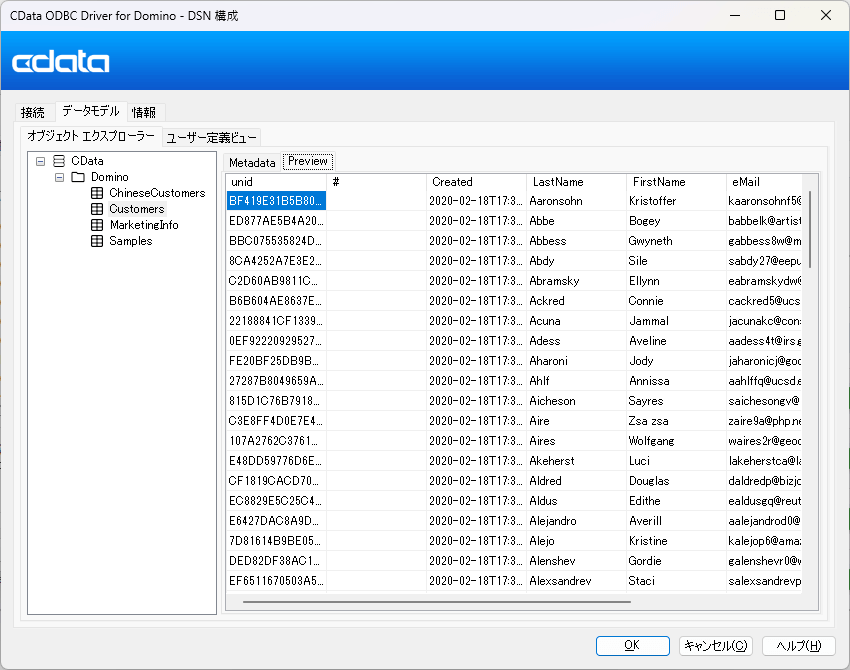Select the cell ED877AE5B4A20...
The width and height of the screenshot is (850, 670).
(x=276, y=221)
